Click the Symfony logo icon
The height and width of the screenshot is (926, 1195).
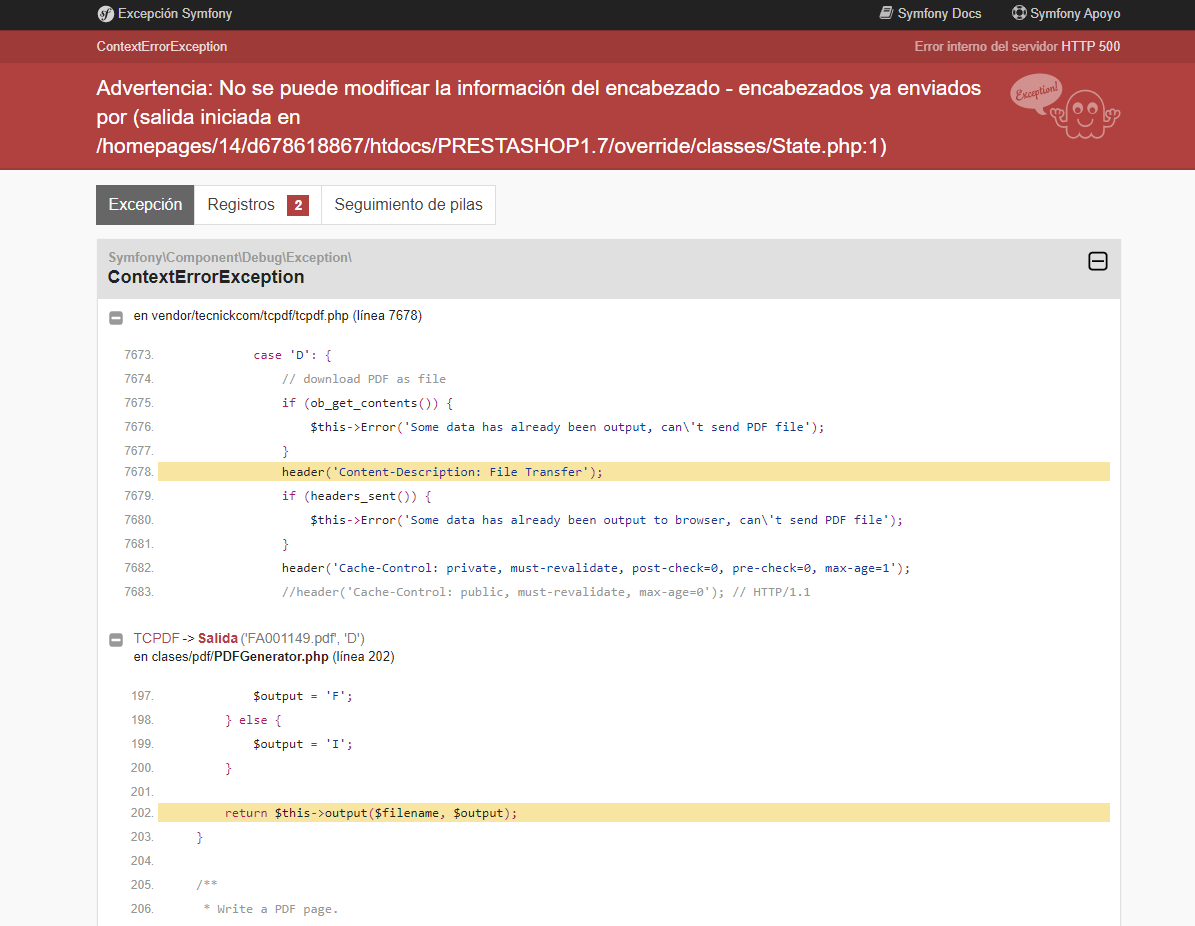(105, 14)
